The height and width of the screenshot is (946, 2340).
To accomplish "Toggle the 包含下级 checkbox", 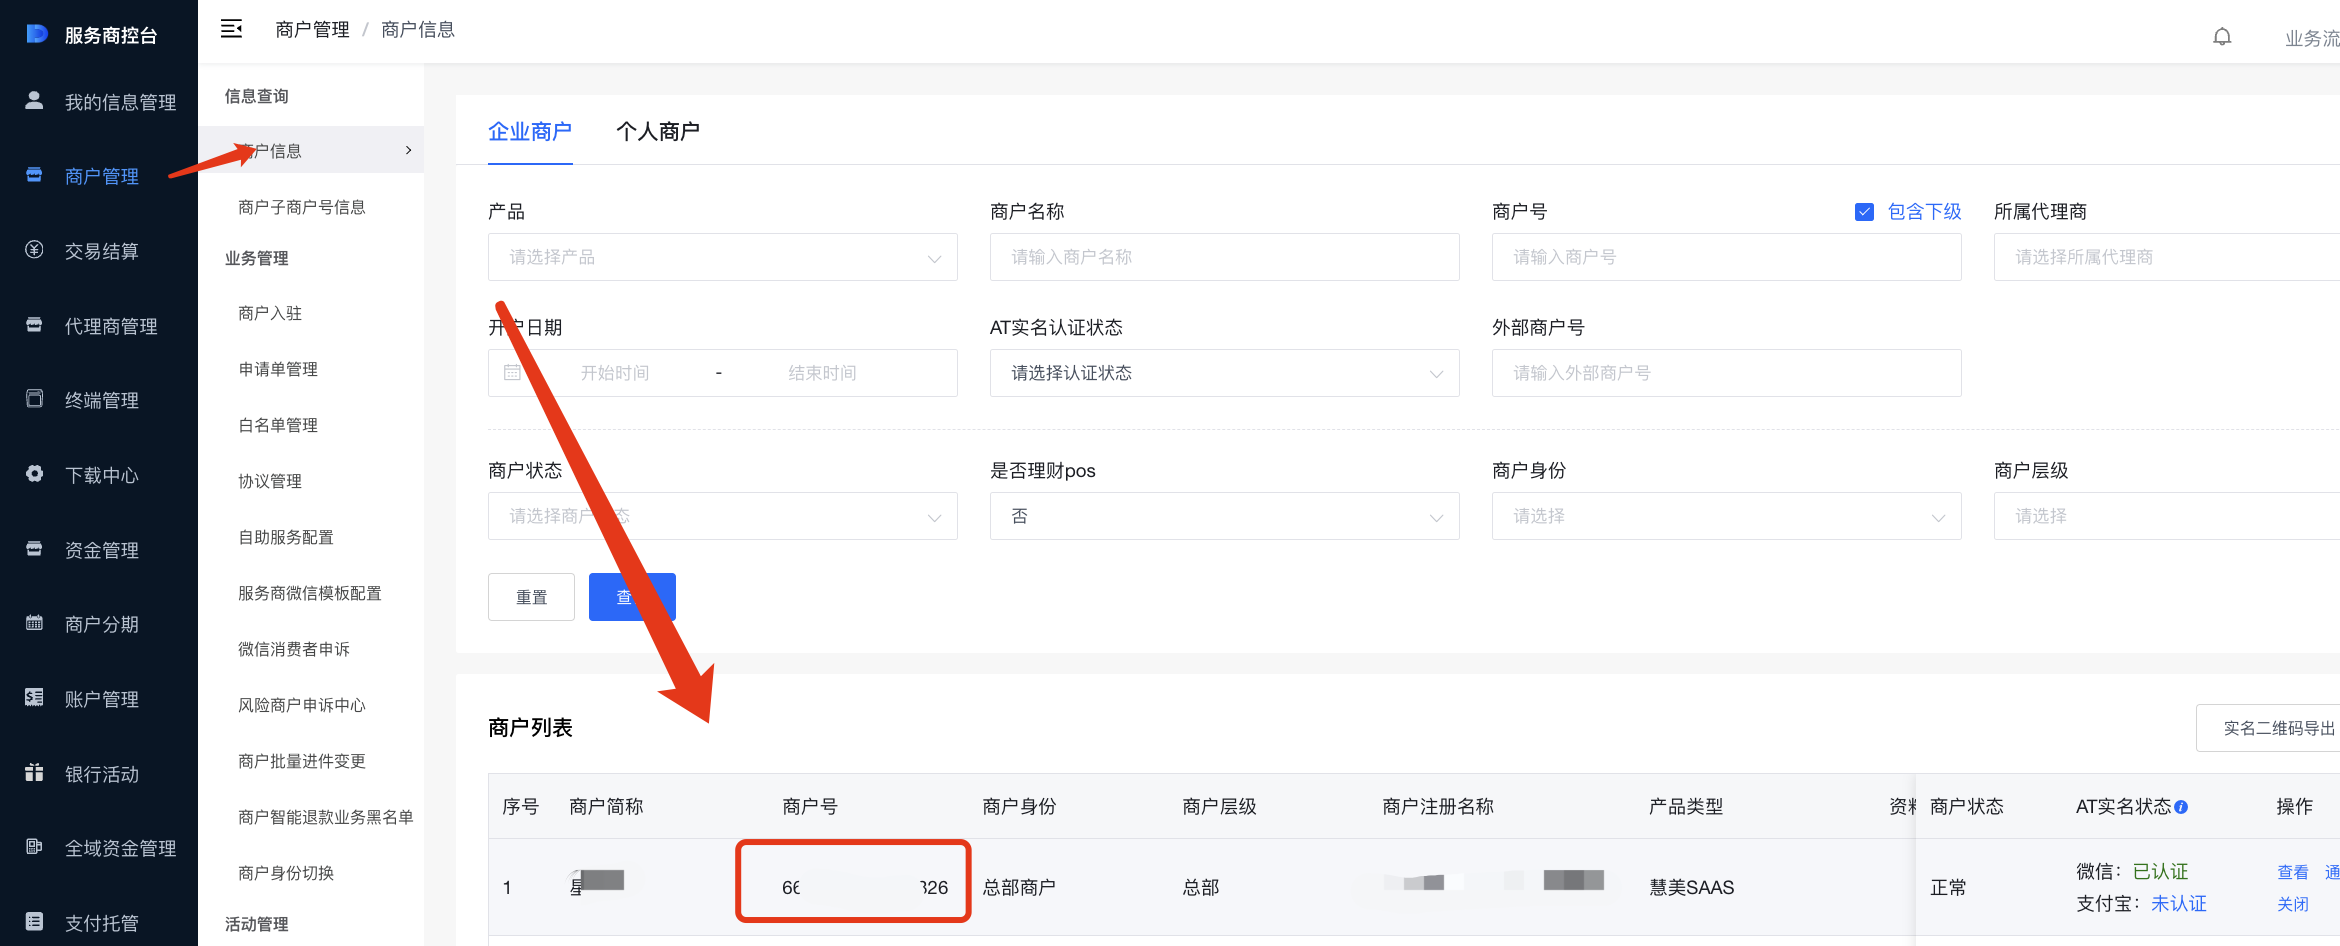I will 1864,212.
